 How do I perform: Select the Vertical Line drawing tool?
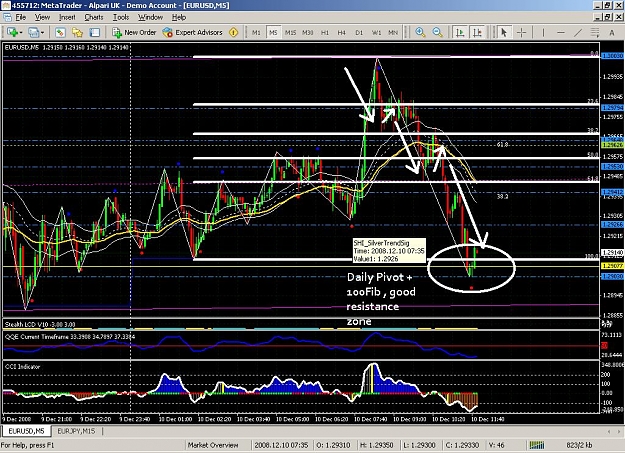point(543,32)
